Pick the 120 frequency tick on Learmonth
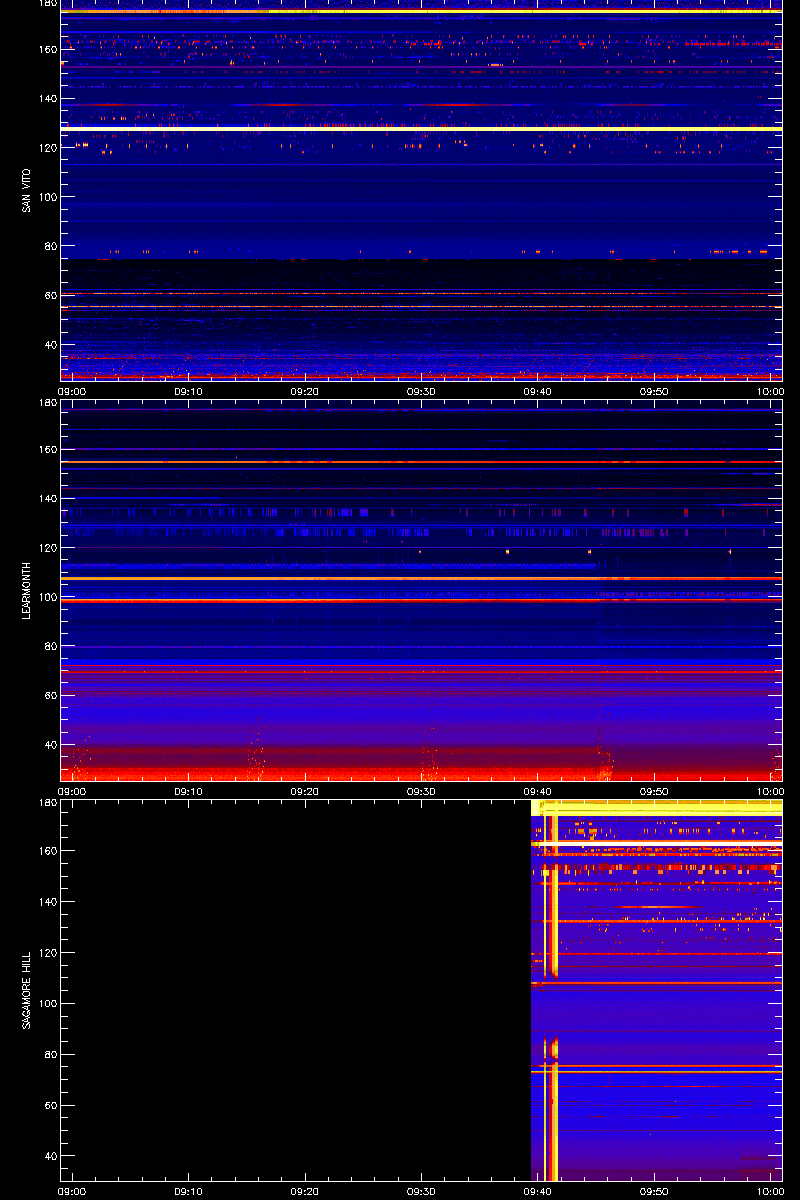 coord(47,548)
